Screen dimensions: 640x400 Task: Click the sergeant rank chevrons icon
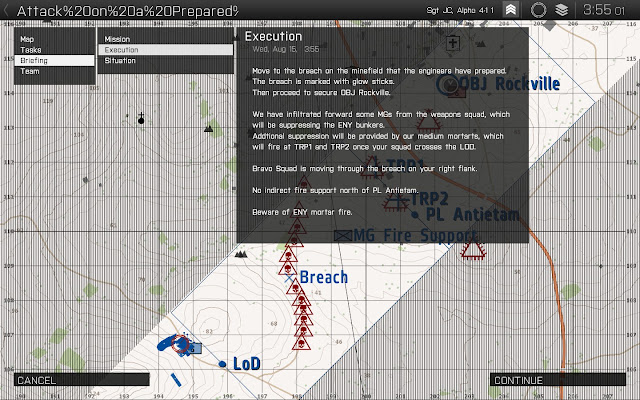pos(510,9)
